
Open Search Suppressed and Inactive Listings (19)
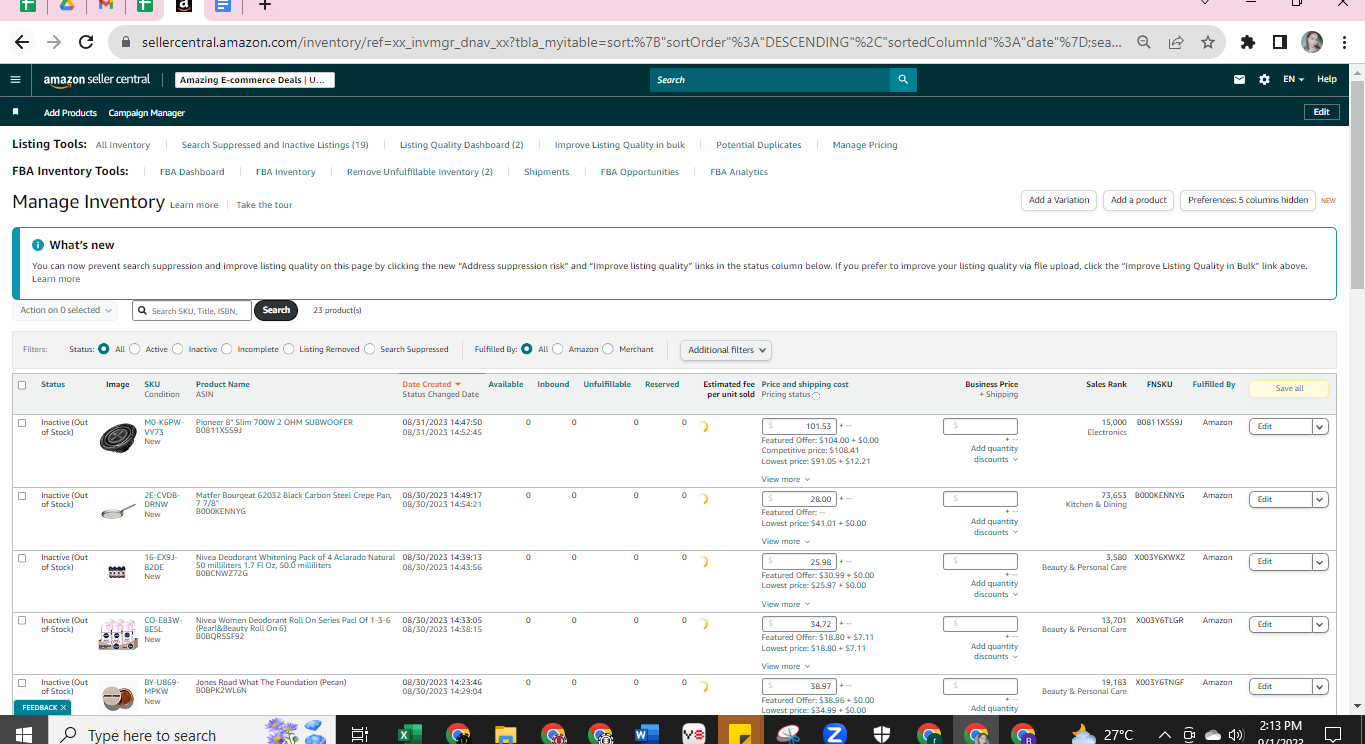275,145
